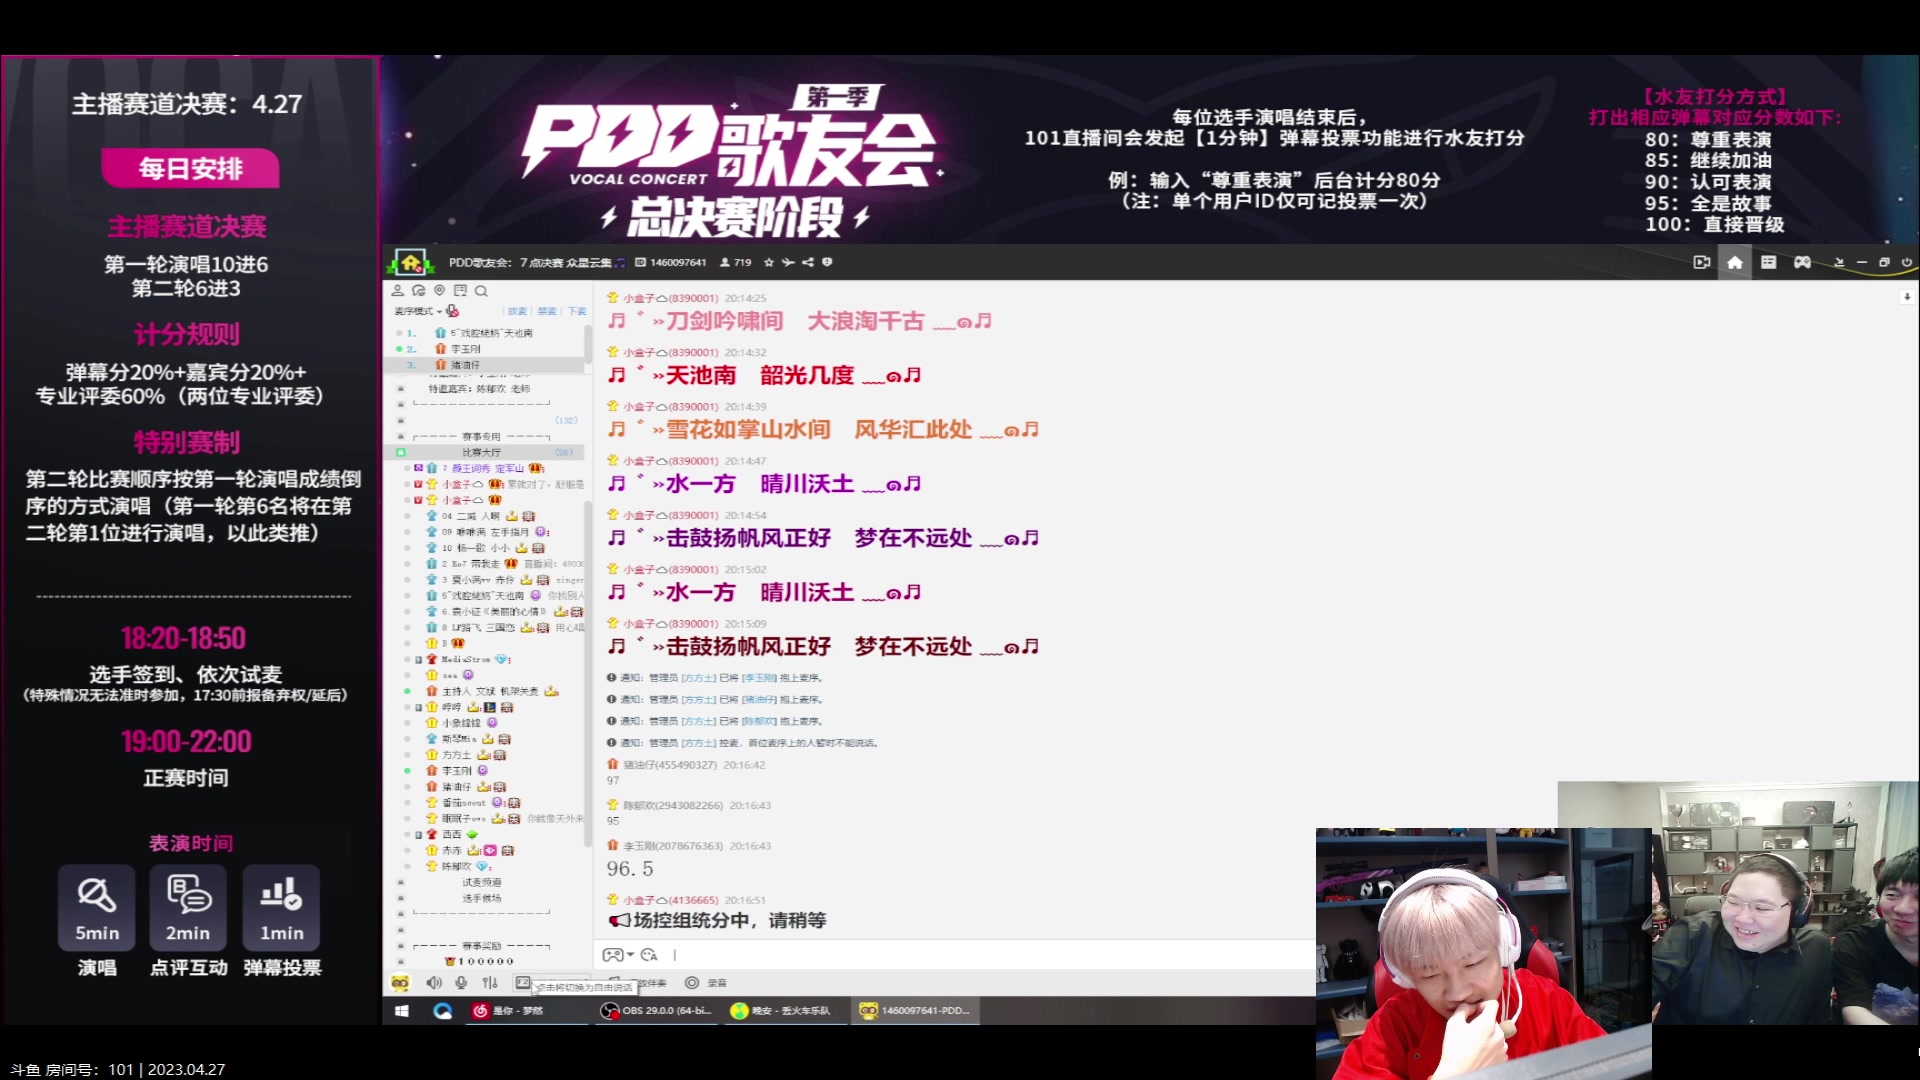Click the 方方土 link in first notification

tap(699, 678)
